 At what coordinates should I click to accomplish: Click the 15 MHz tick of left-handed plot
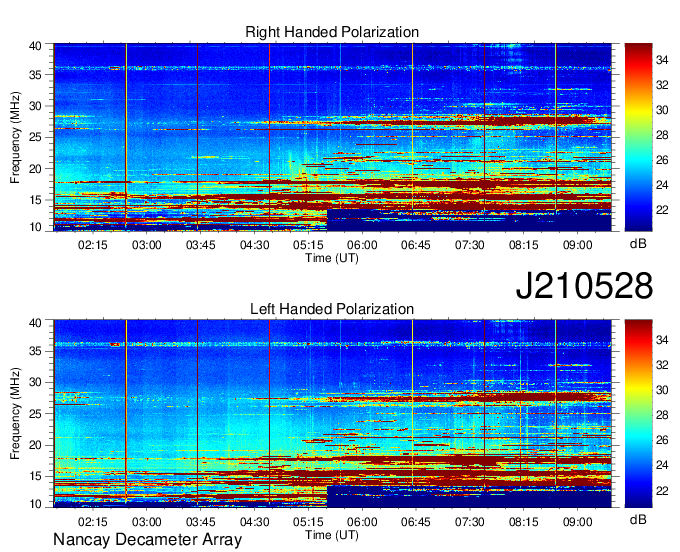35,476
